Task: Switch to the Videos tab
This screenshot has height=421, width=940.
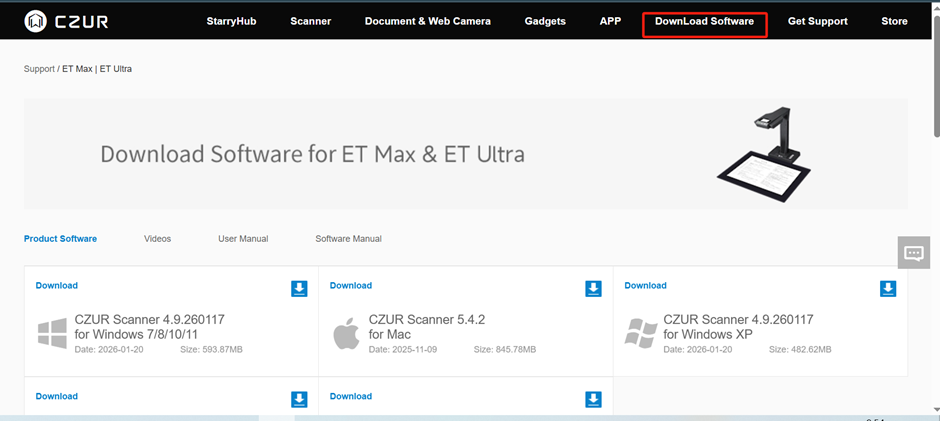Action: [x=157, y=239]
